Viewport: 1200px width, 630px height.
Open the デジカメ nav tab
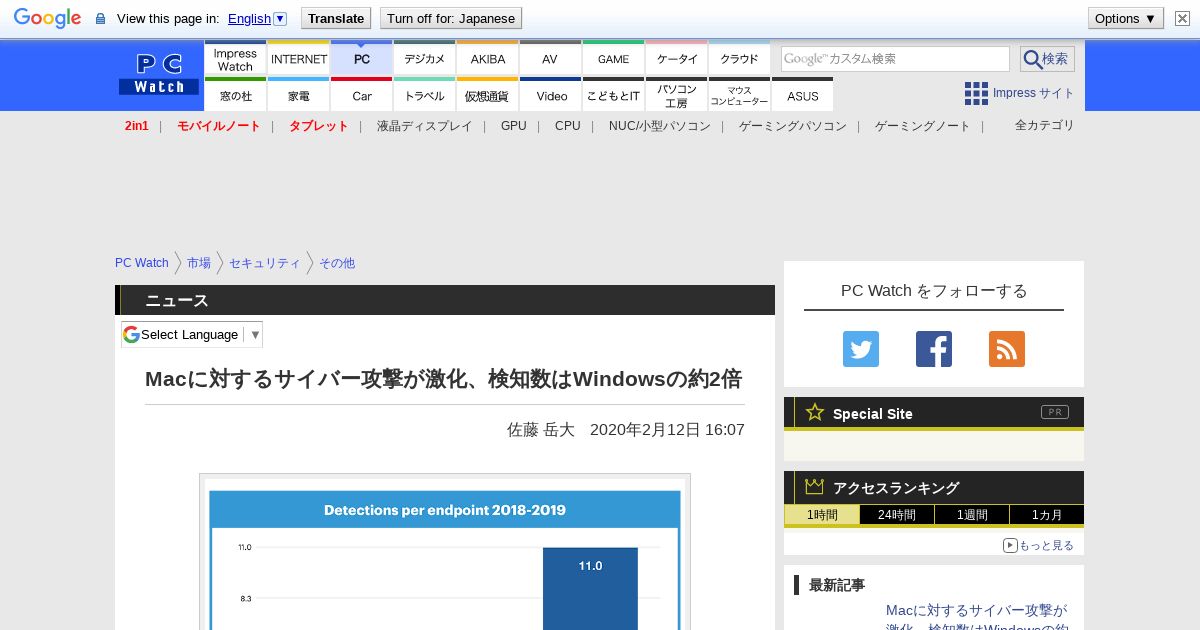[x=425, y=59]
